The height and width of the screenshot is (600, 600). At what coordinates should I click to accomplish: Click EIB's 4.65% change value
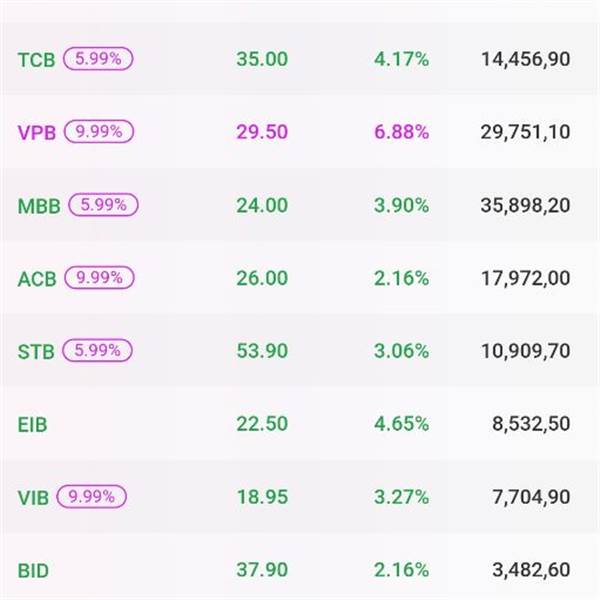coord(401,425)
